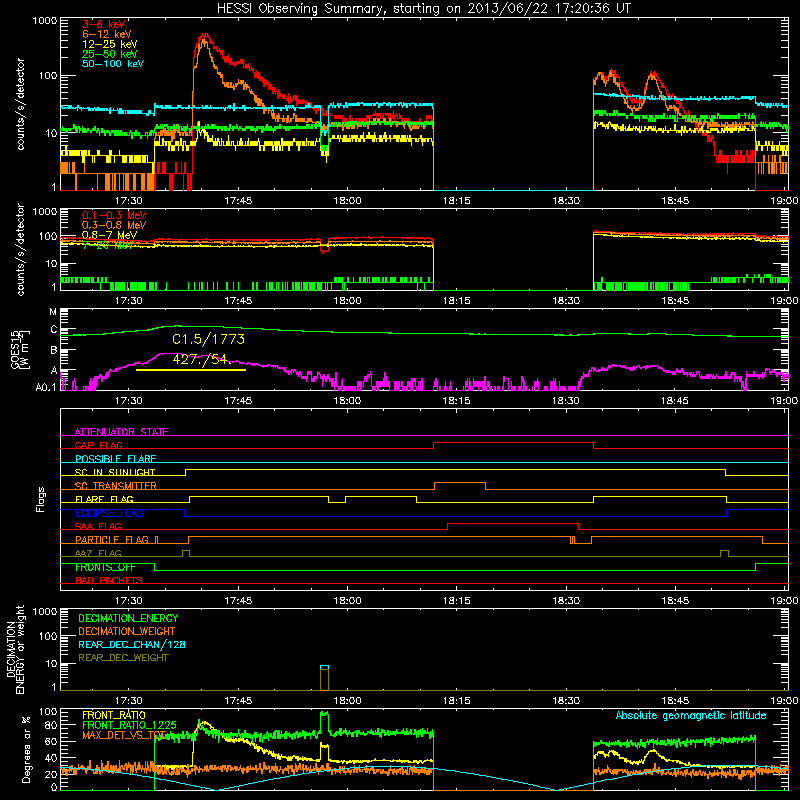Screen dimensions: 800x800
Task: Click the yellow bar under the 427./54. annotation
Action: point(191,370)
